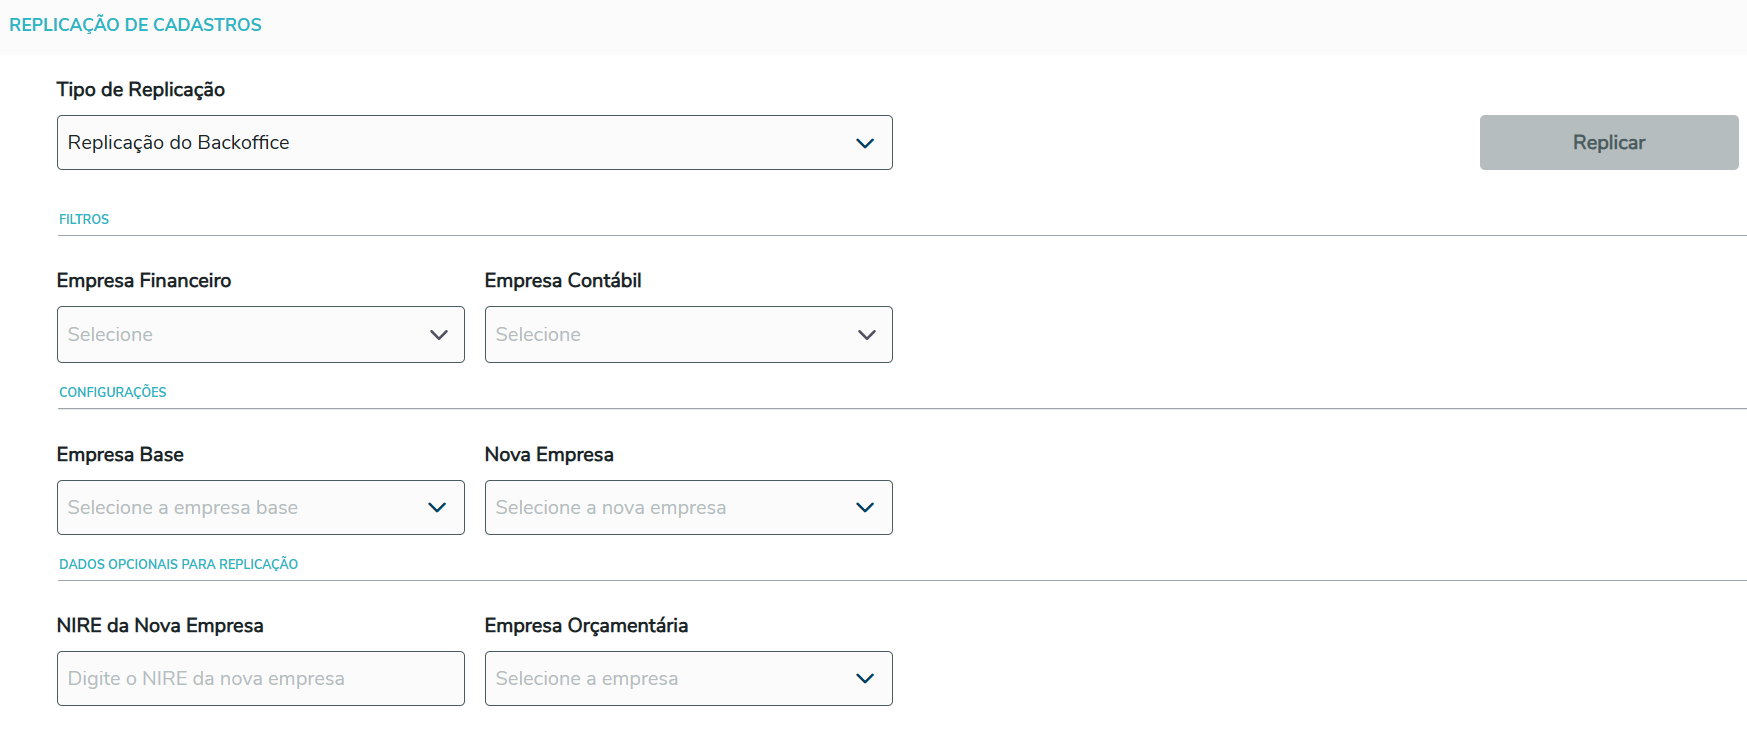Screen dimensions: 1747x752
Task: Open the 'Selecione a empresa base' combo box
Action: point(240,508)
